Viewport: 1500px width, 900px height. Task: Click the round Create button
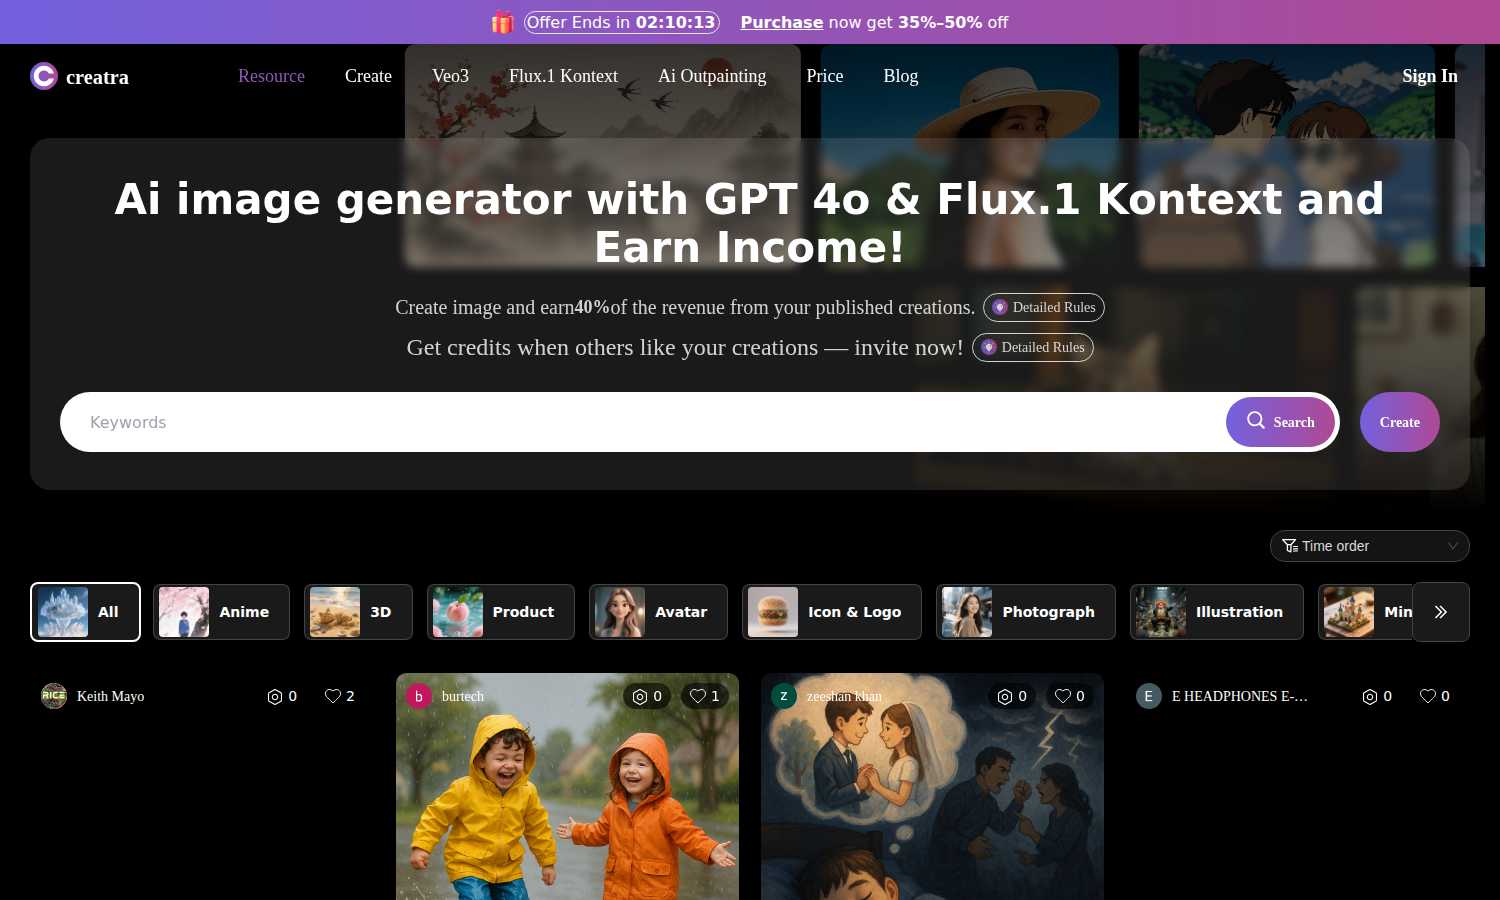click(1400, 422)
